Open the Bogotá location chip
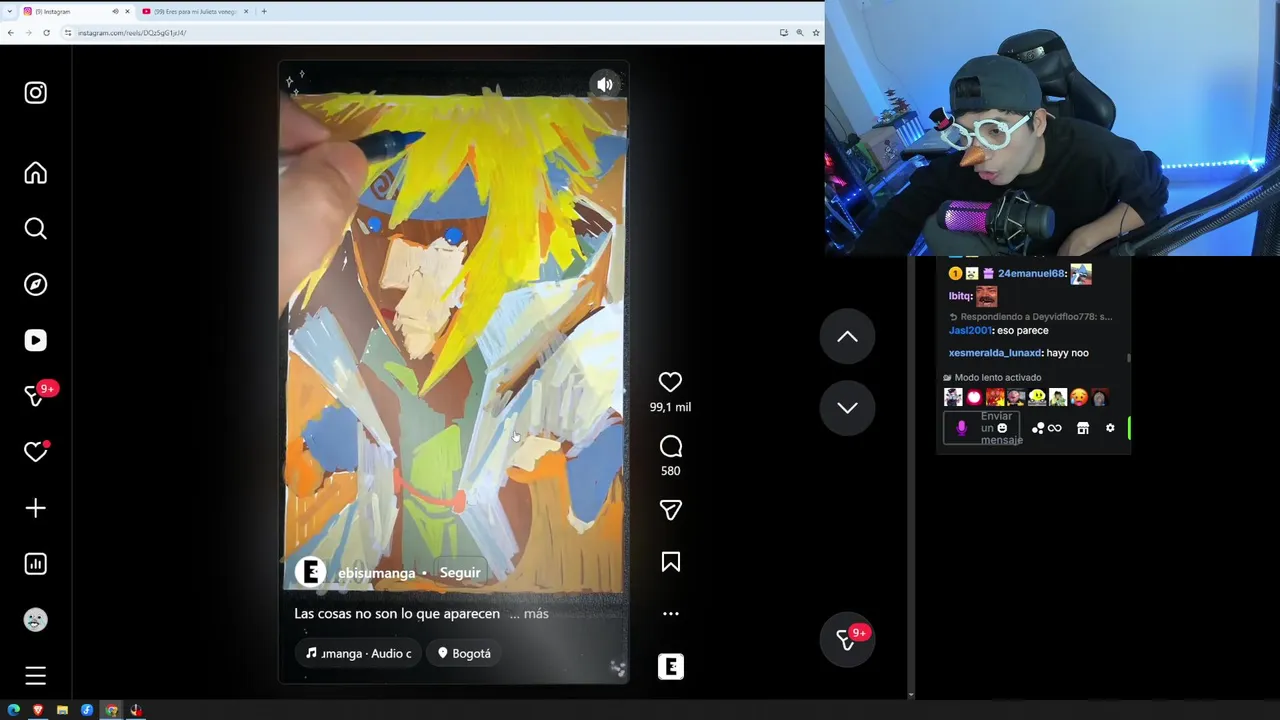Image resolution: width=1280 pixels, height=720 pixels. click(x=464, y=653)
